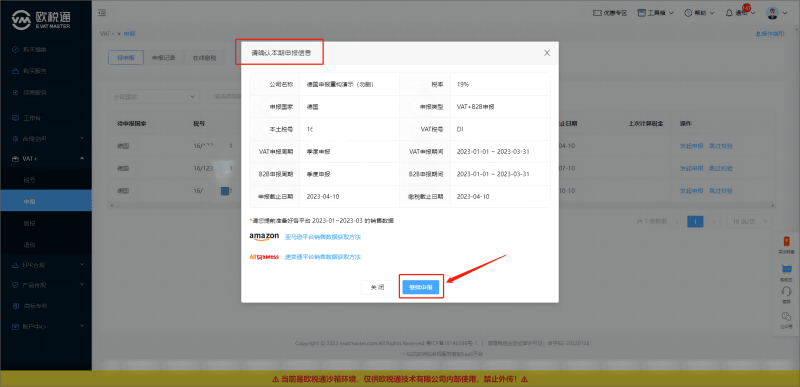800x387 pixels.
Task: Click the VAT+ breadcrumb
Action: tap(107, 33)
